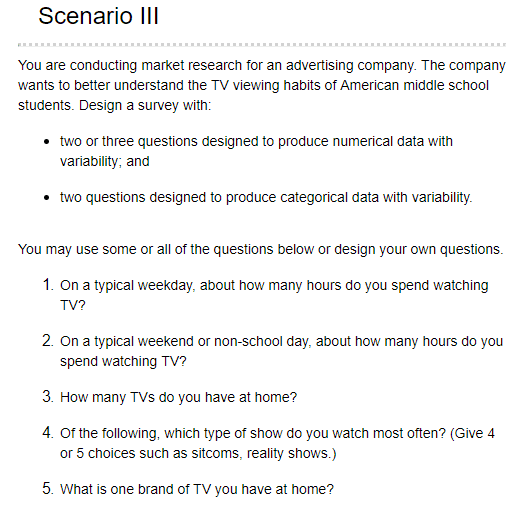Screen dimensions: 530x512
Task: Click the list number 3
Action: [x=48, y=396]
